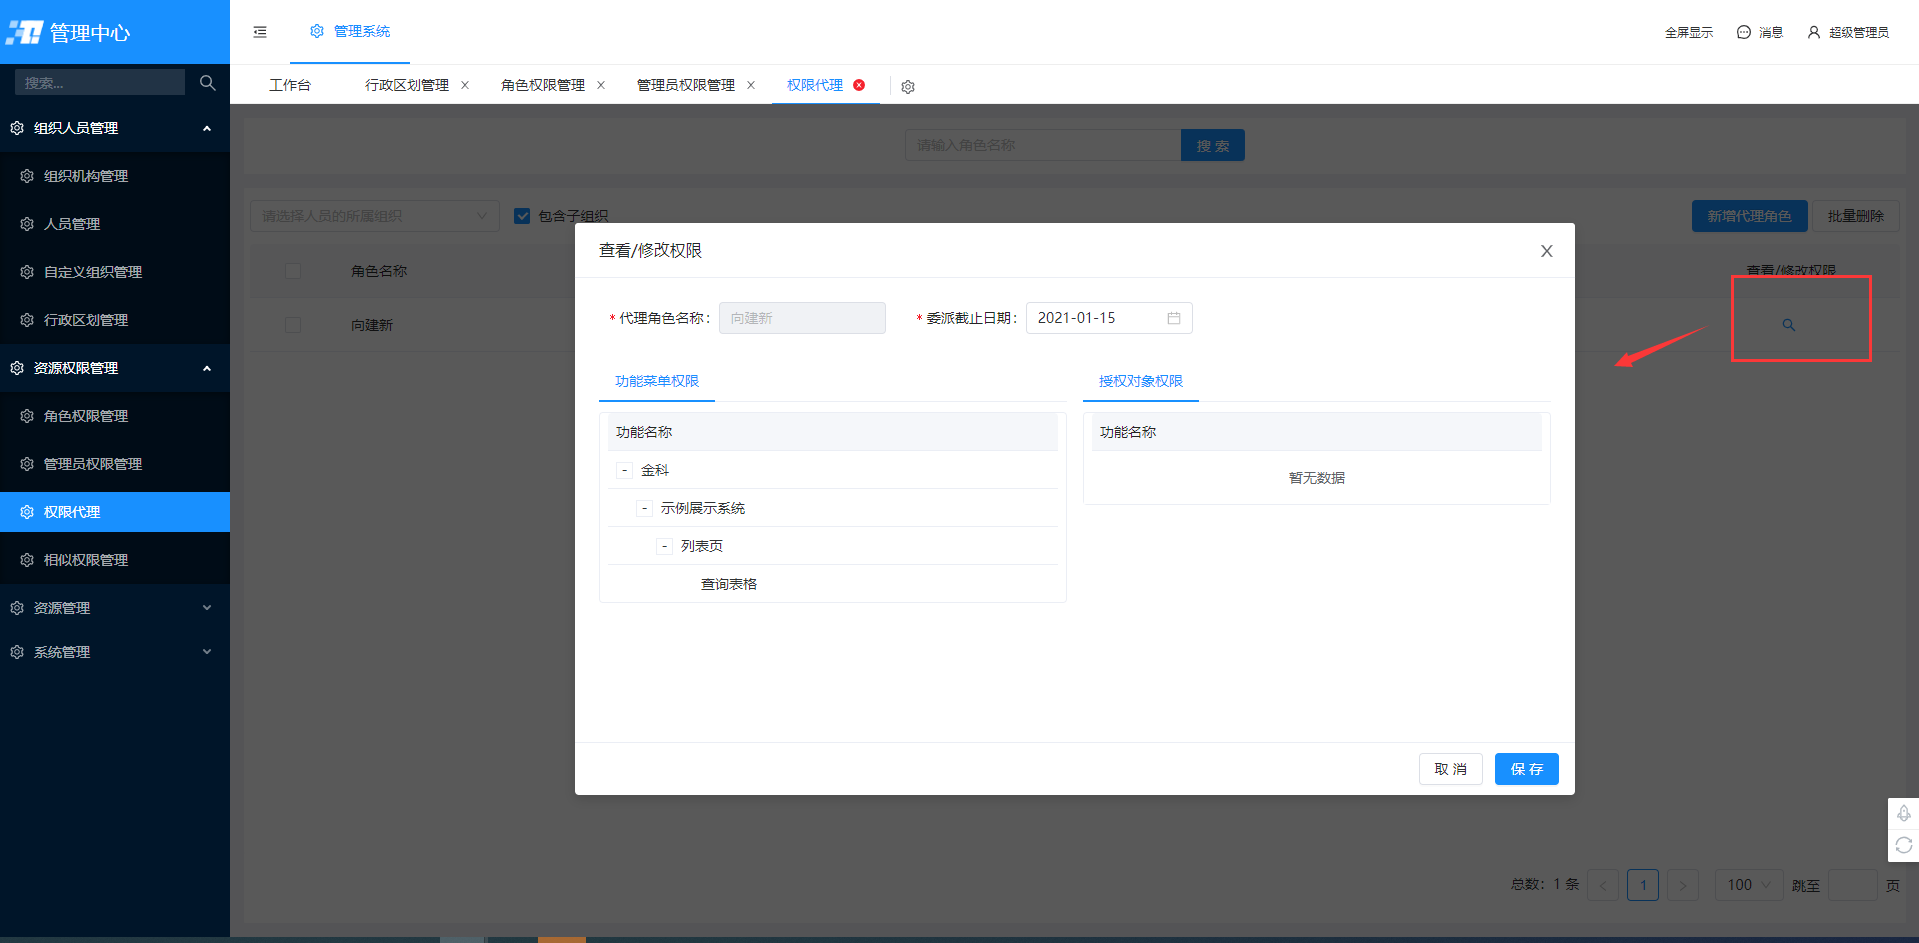Switch to the 角色权限管理 tab

[x=543, y=85]
